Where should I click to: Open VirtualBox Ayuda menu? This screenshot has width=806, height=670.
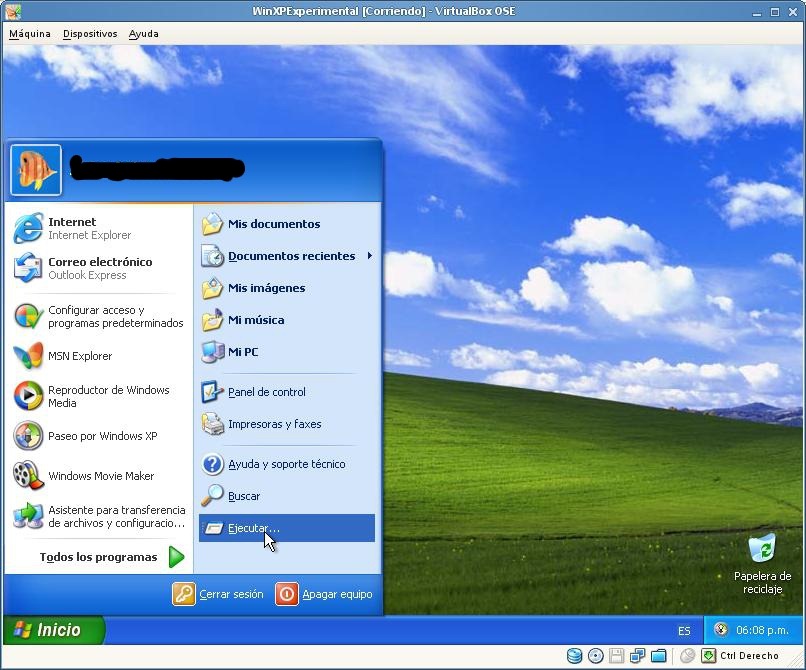pos(143,34)
